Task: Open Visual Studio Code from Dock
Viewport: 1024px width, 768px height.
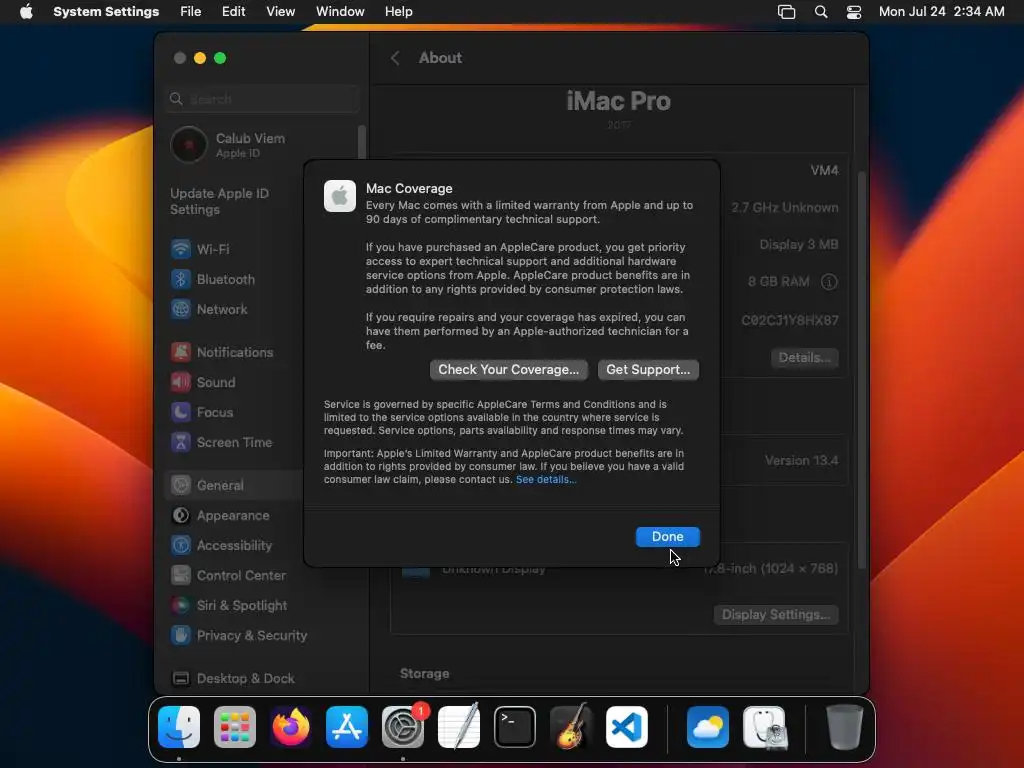Action: tap(627, 727)
